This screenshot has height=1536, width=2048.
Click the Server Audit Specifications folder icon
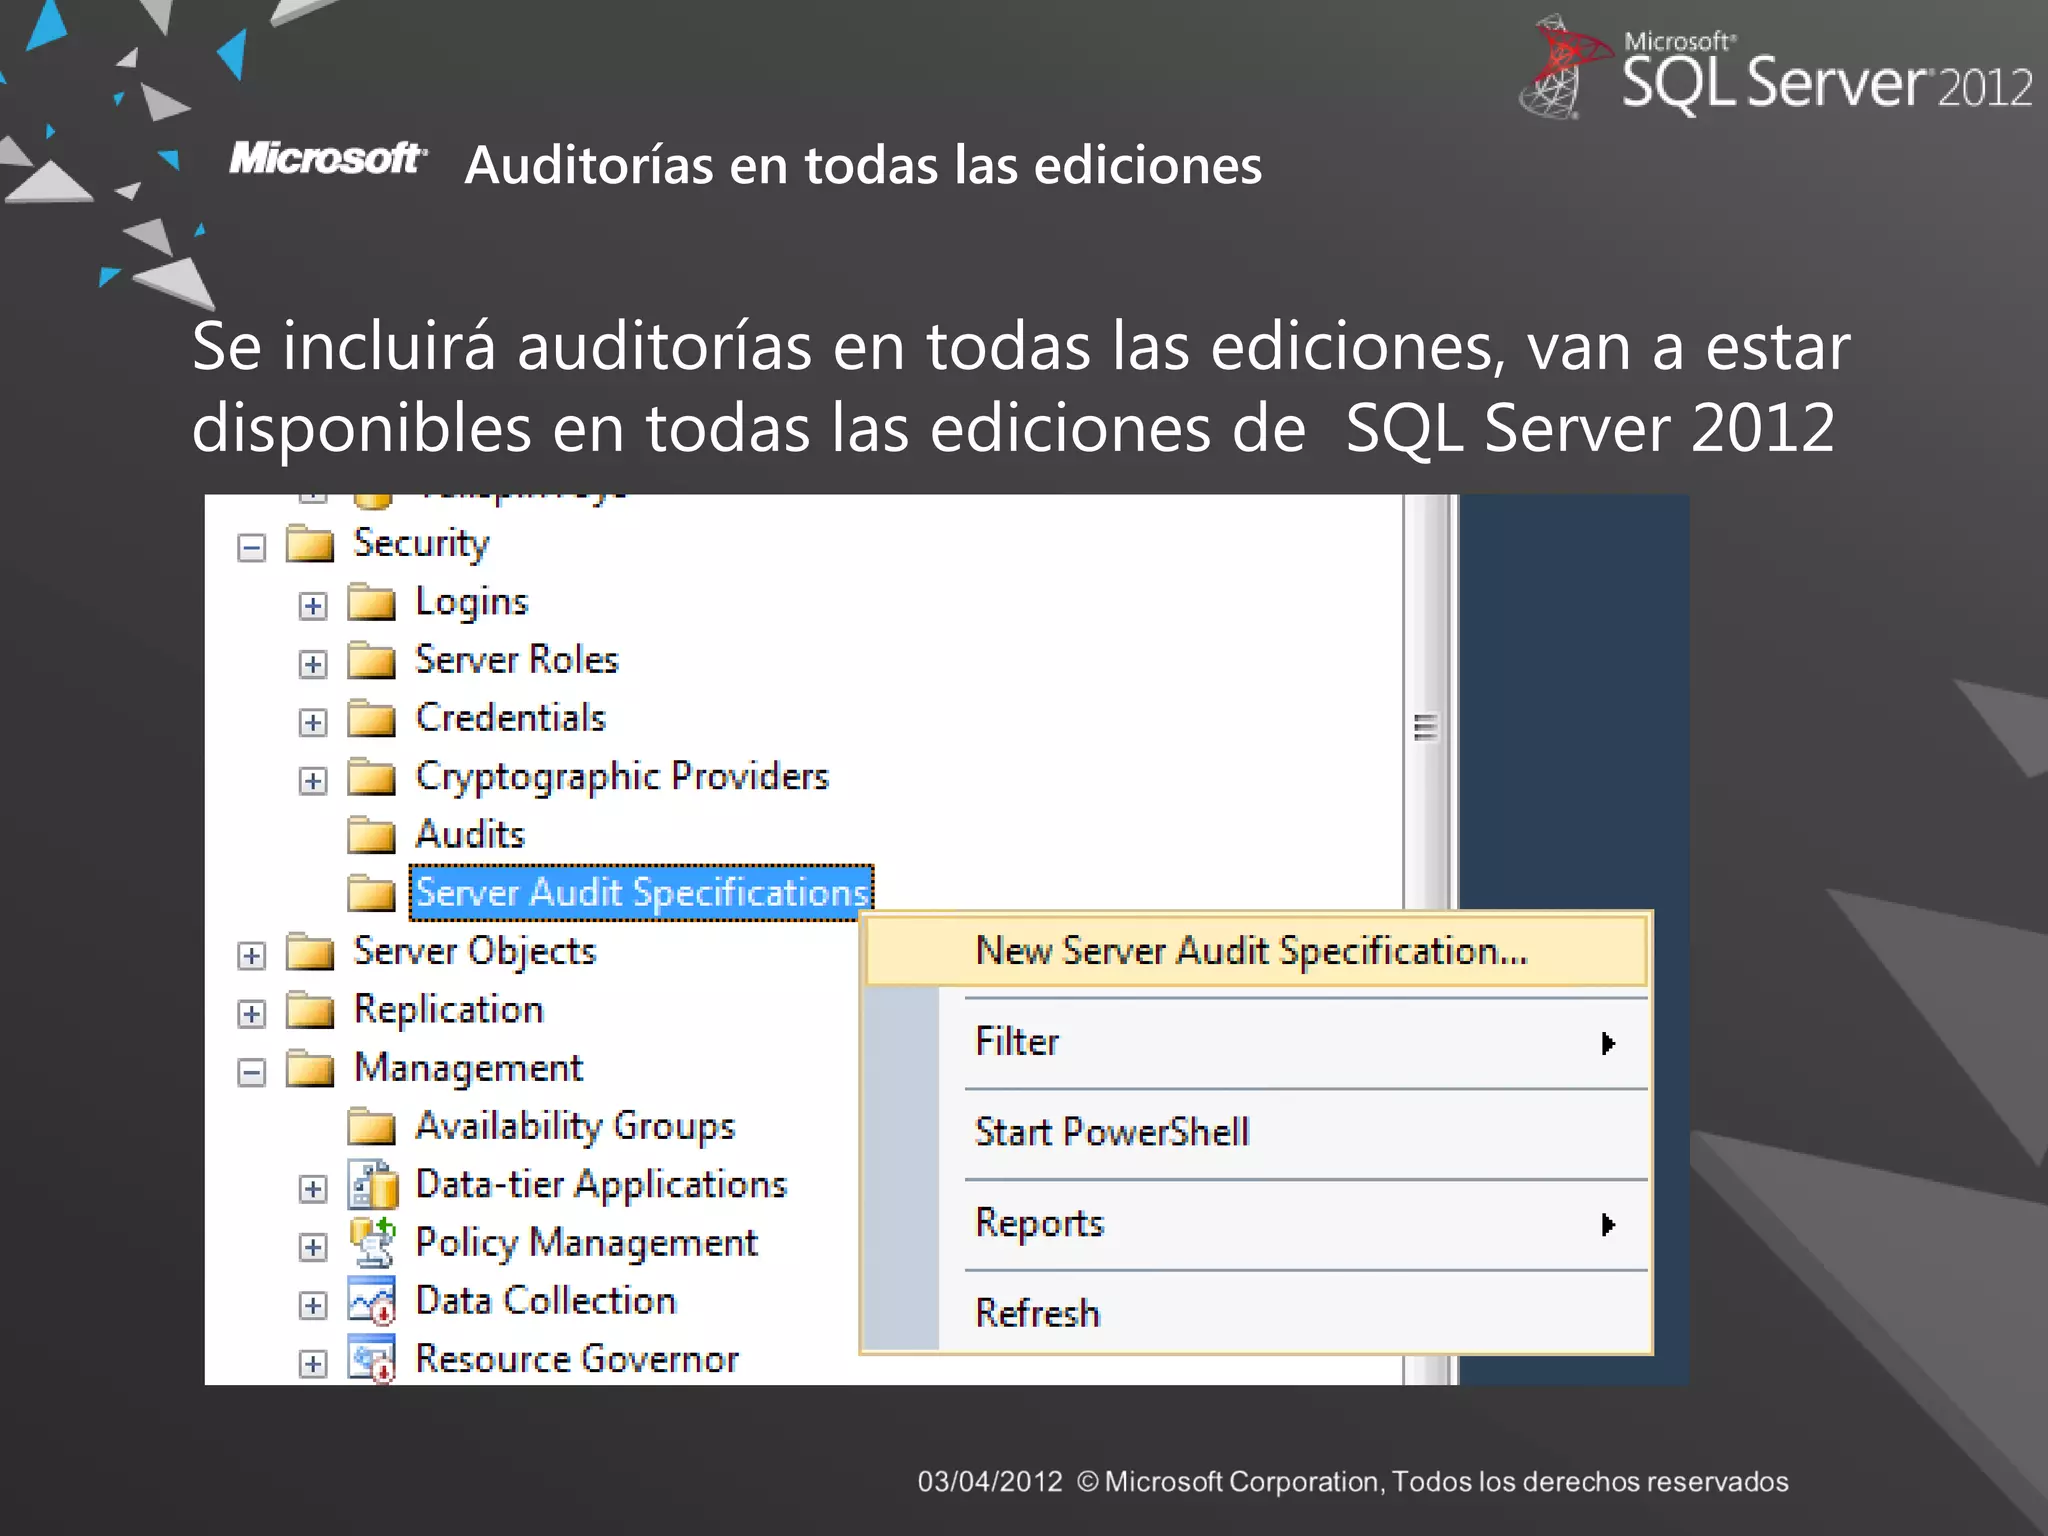(372, 893)
